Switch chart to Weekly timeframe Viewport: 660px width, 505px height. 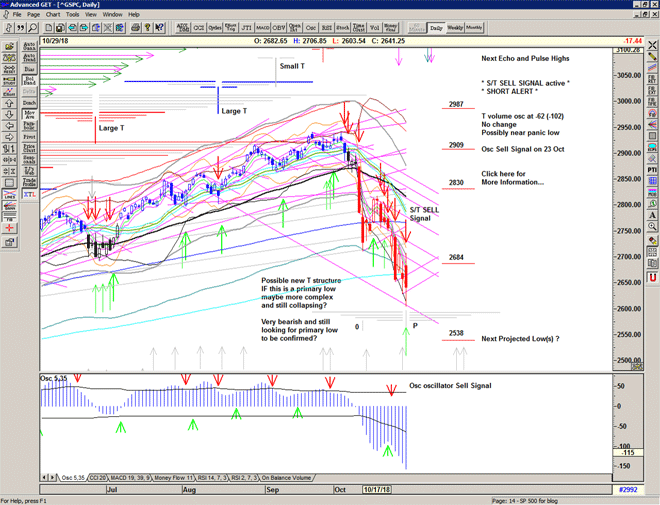tap(454, 28)
